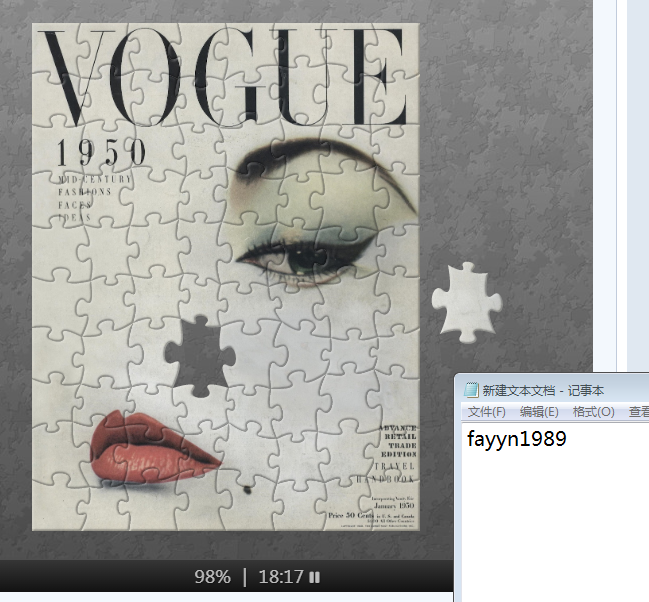Click the fayyn1989 text in Notepad
Screen dimensions: 649x602
[516, 439]
